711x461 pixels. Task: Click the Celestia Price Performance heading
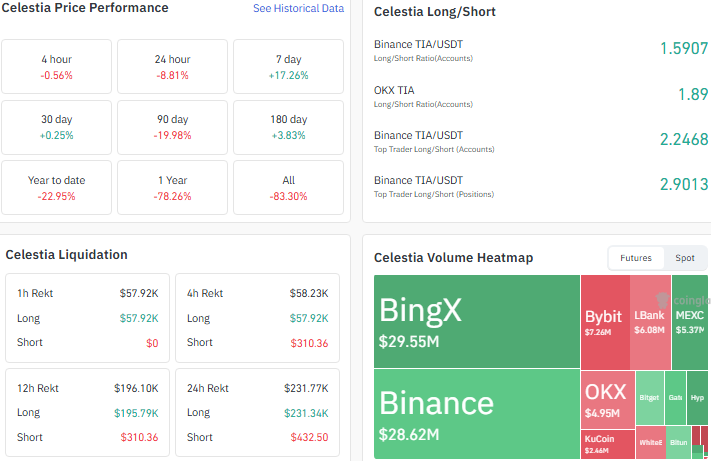pyautogui.click(x=85, y=8)
